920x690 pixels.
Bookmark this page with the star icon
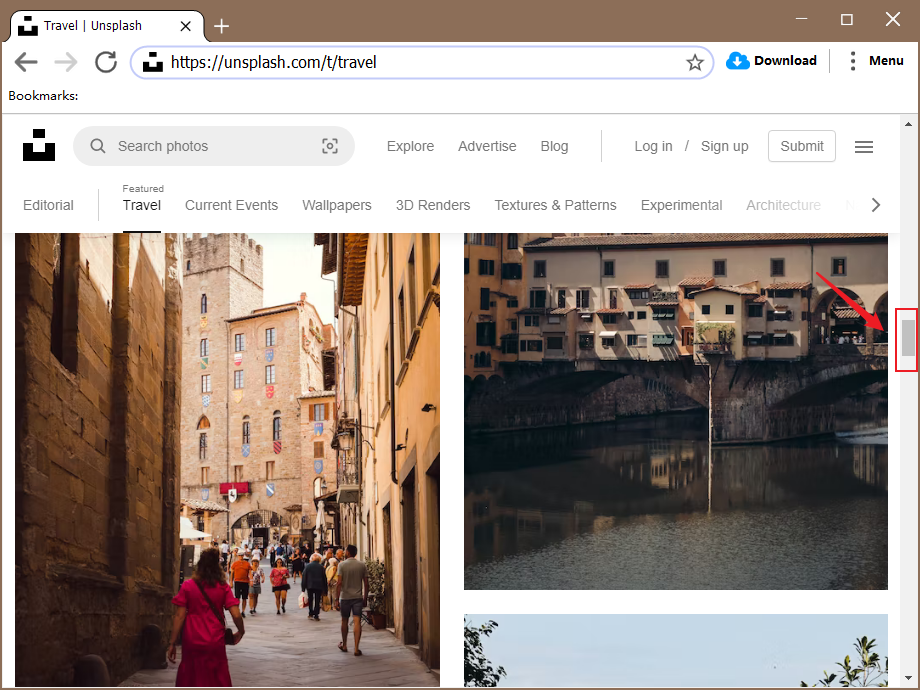click(x=695, y=62)
